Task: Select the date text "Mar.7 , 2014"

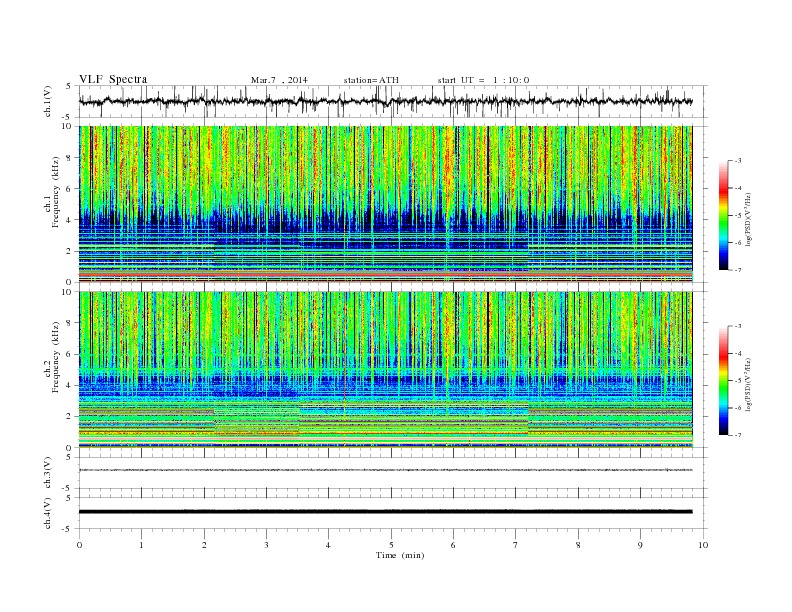Action: (279, 80)
